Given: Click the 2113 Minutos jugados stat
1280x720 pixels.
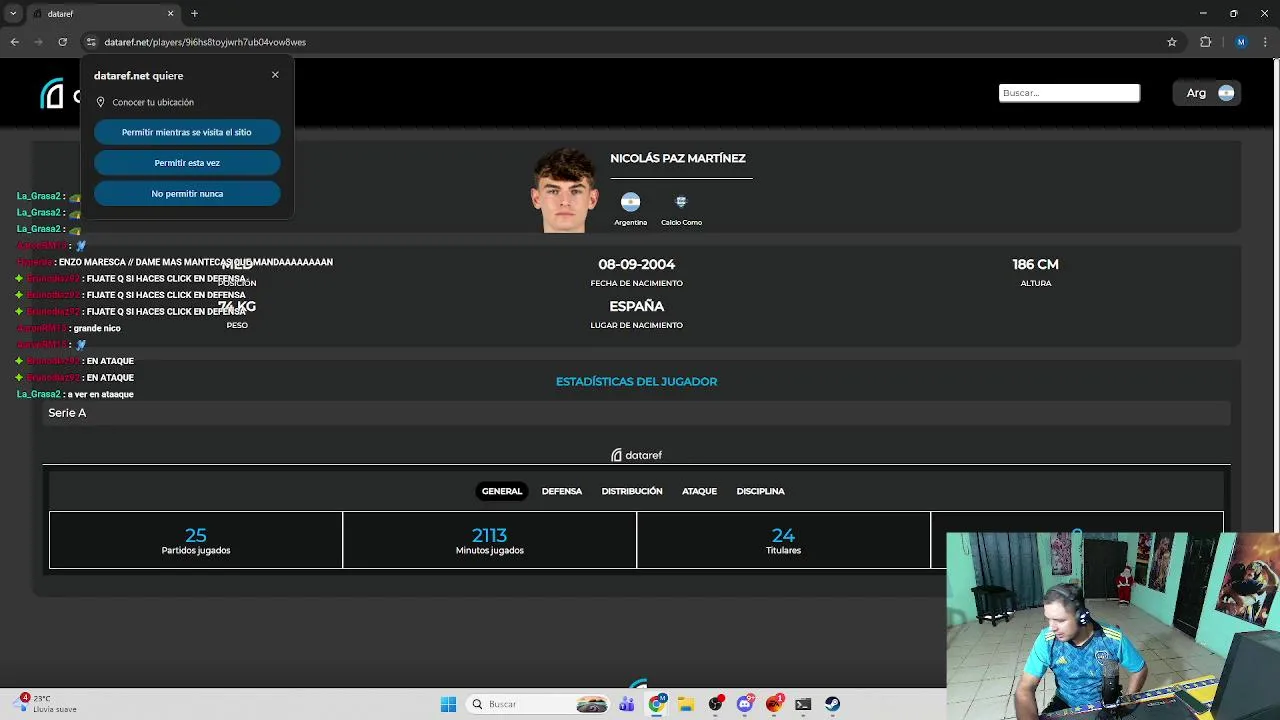Looking at the screenshot, I should [x=490, y=540].
